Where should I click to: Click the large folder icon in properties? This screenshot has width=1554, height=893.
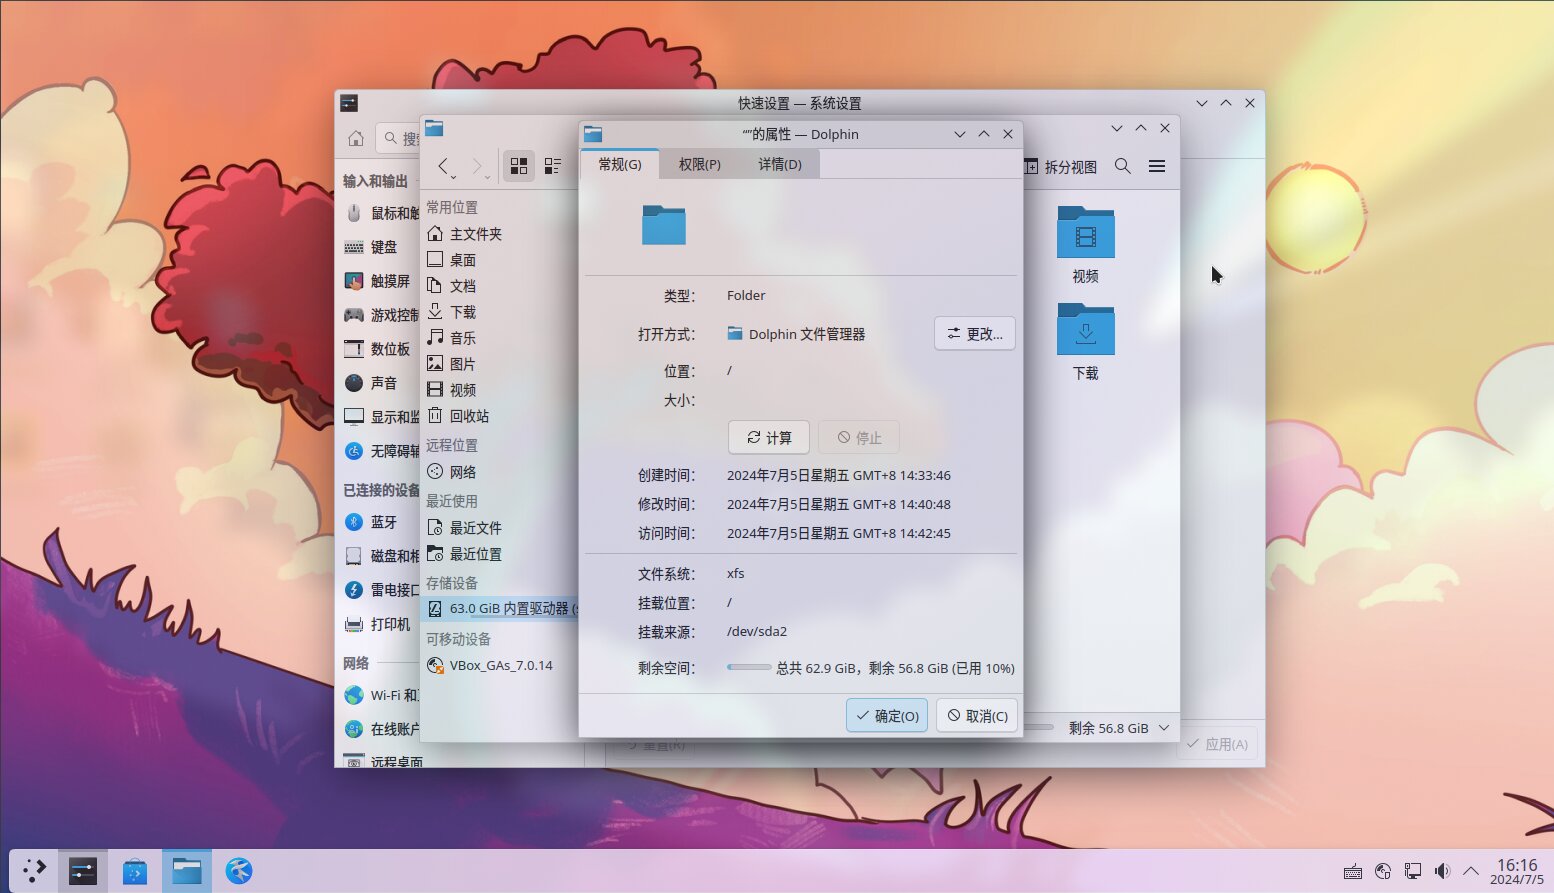point(664,225)
